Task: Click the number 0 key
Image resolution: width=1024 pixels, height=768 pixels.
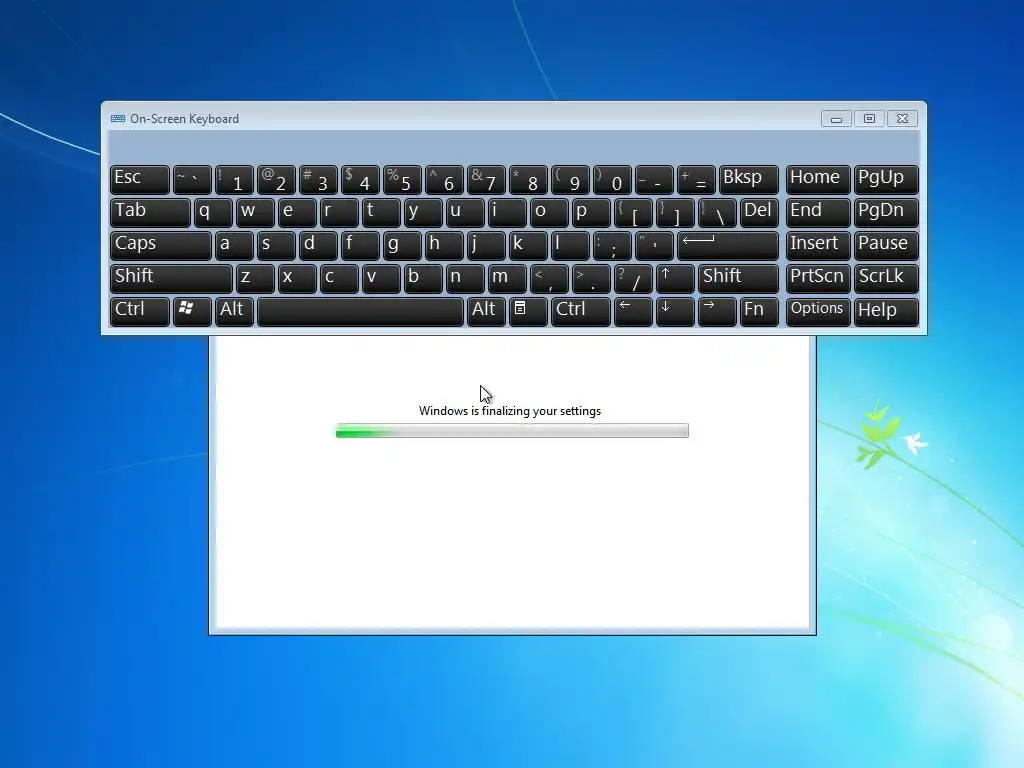Action: tap(612, 180)
